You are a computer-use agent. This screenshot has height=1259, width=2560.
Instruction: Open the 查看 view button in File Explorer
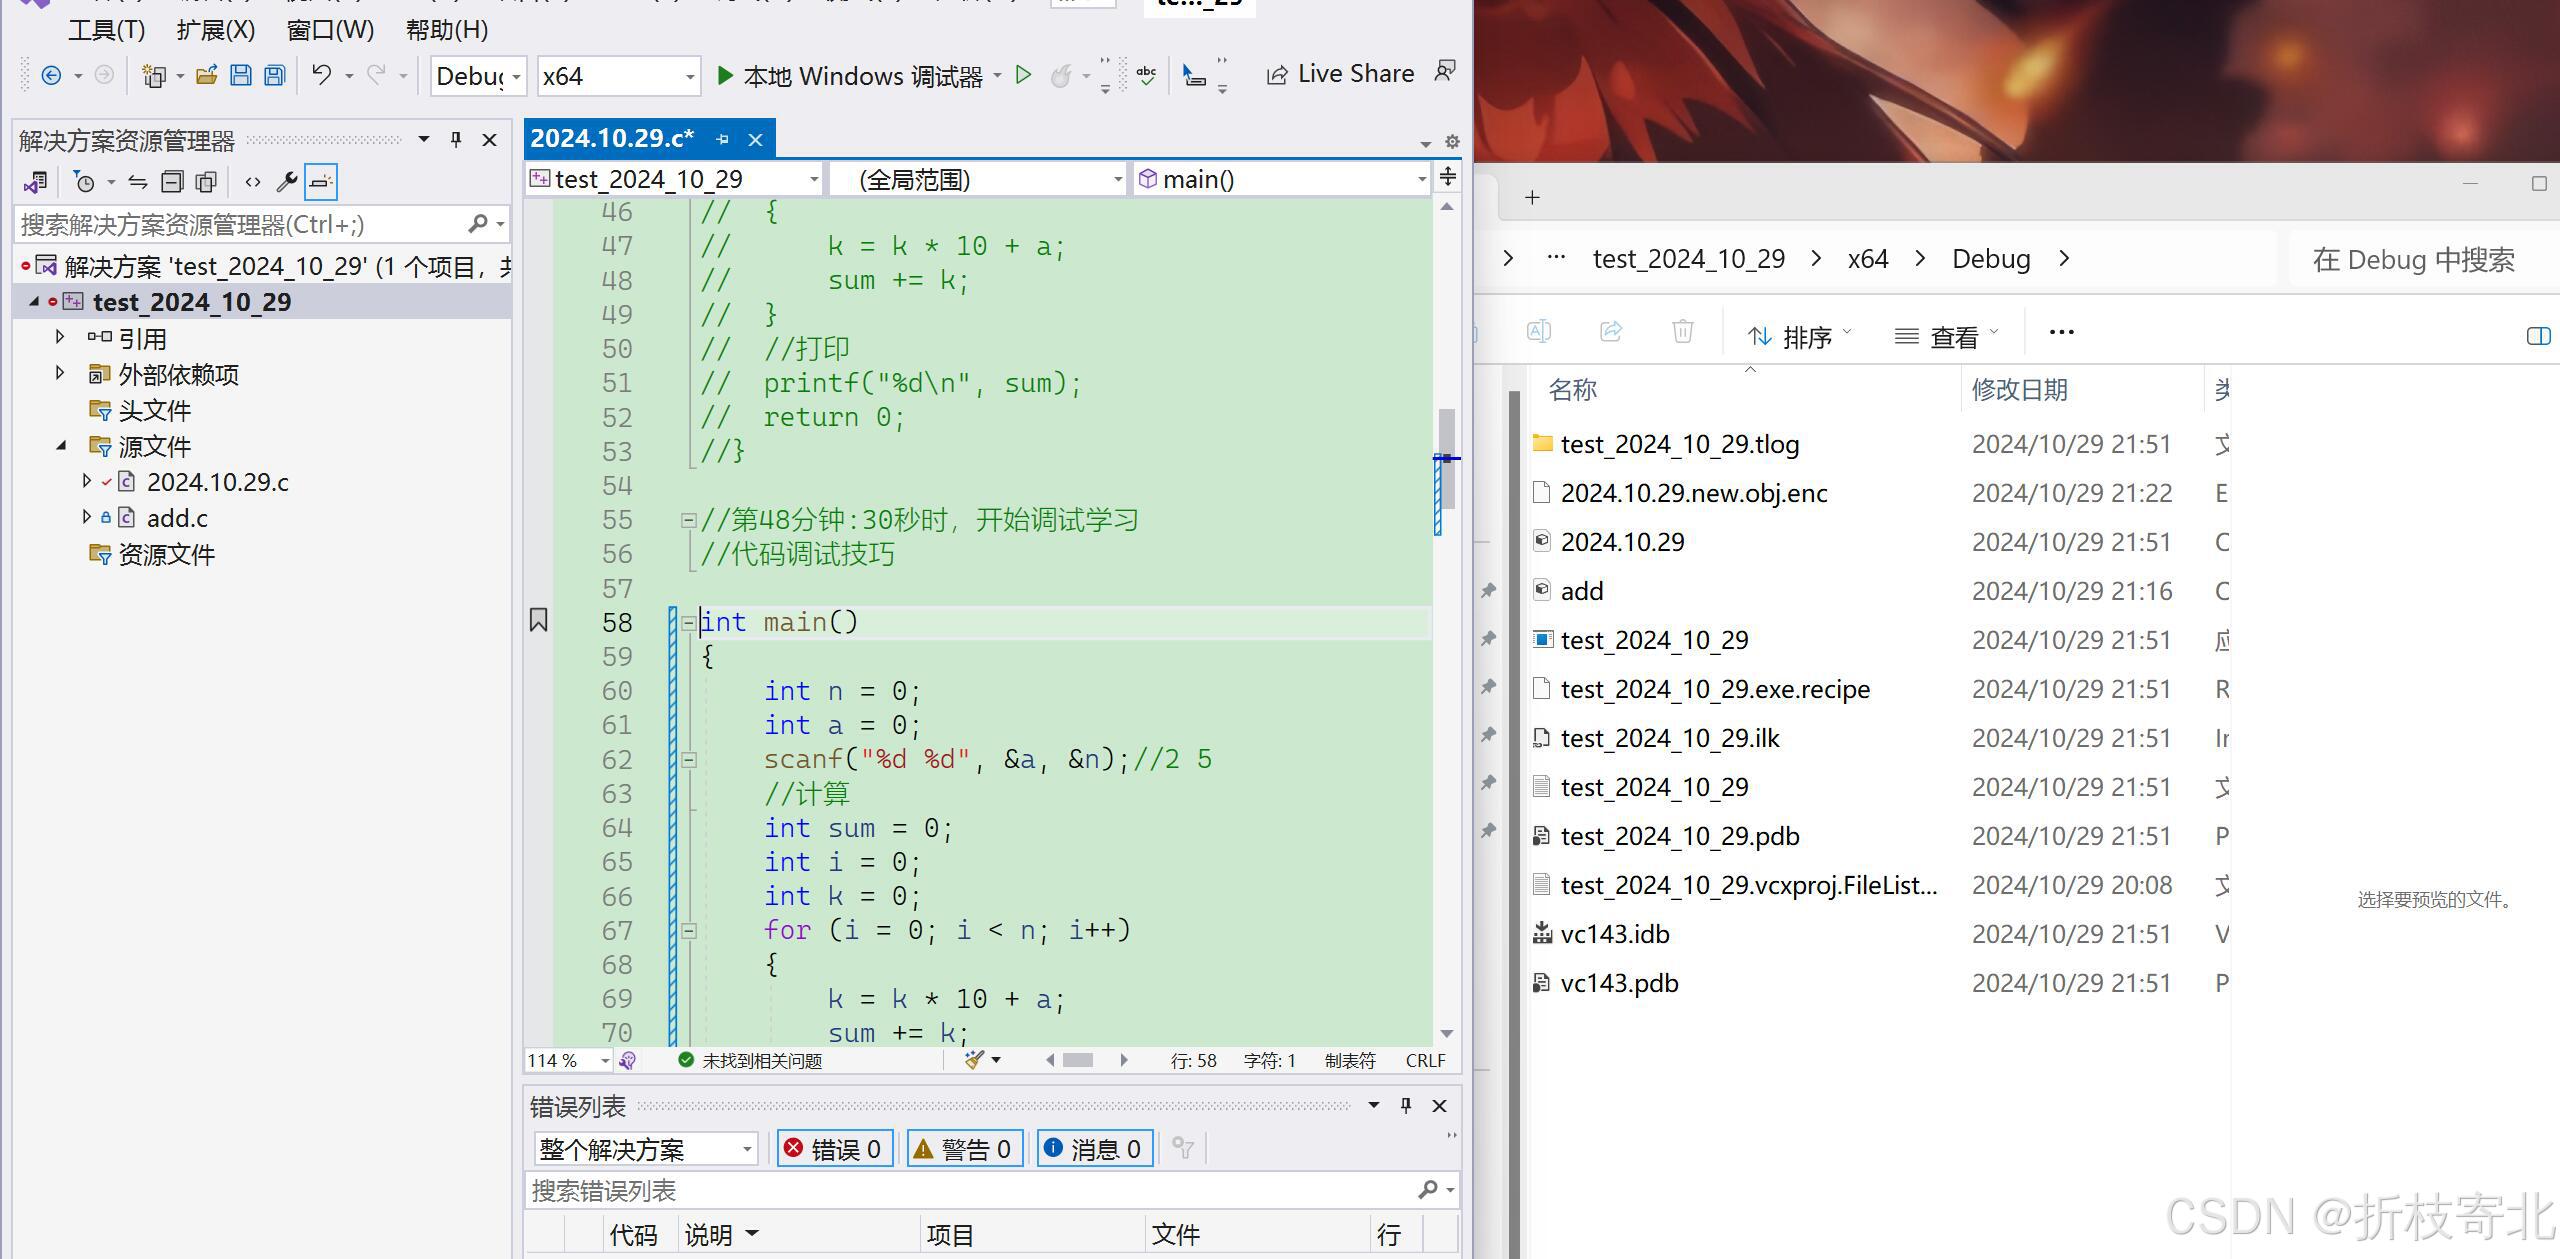pyautogui.click(x=1946, y=336)
